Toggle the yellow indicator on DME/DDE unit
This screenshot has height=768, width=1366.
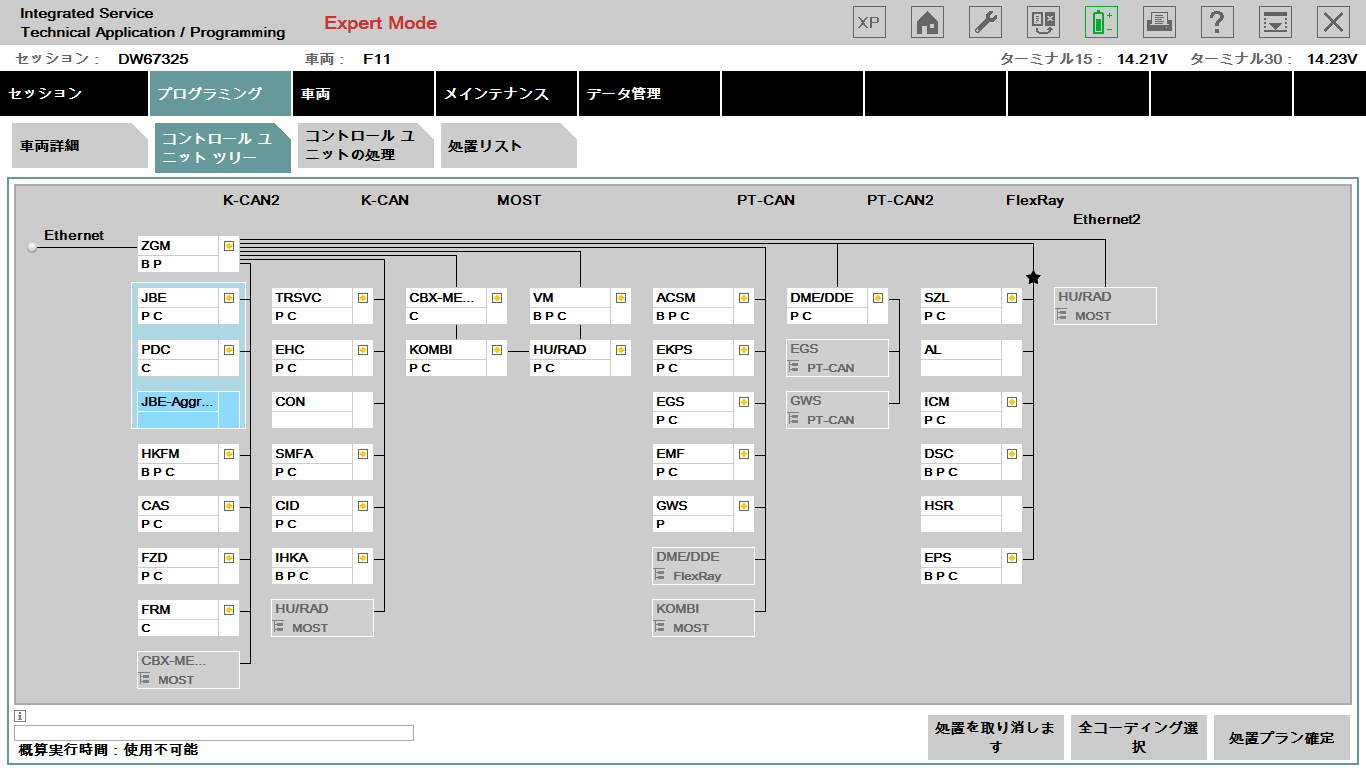[x=877, y=298]
